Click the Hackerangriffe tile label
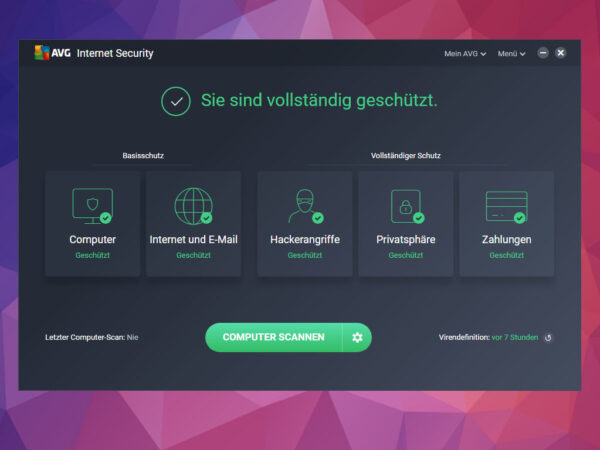Image resolution: width=600 pixels, height=450 pixels. coord(305,240)
